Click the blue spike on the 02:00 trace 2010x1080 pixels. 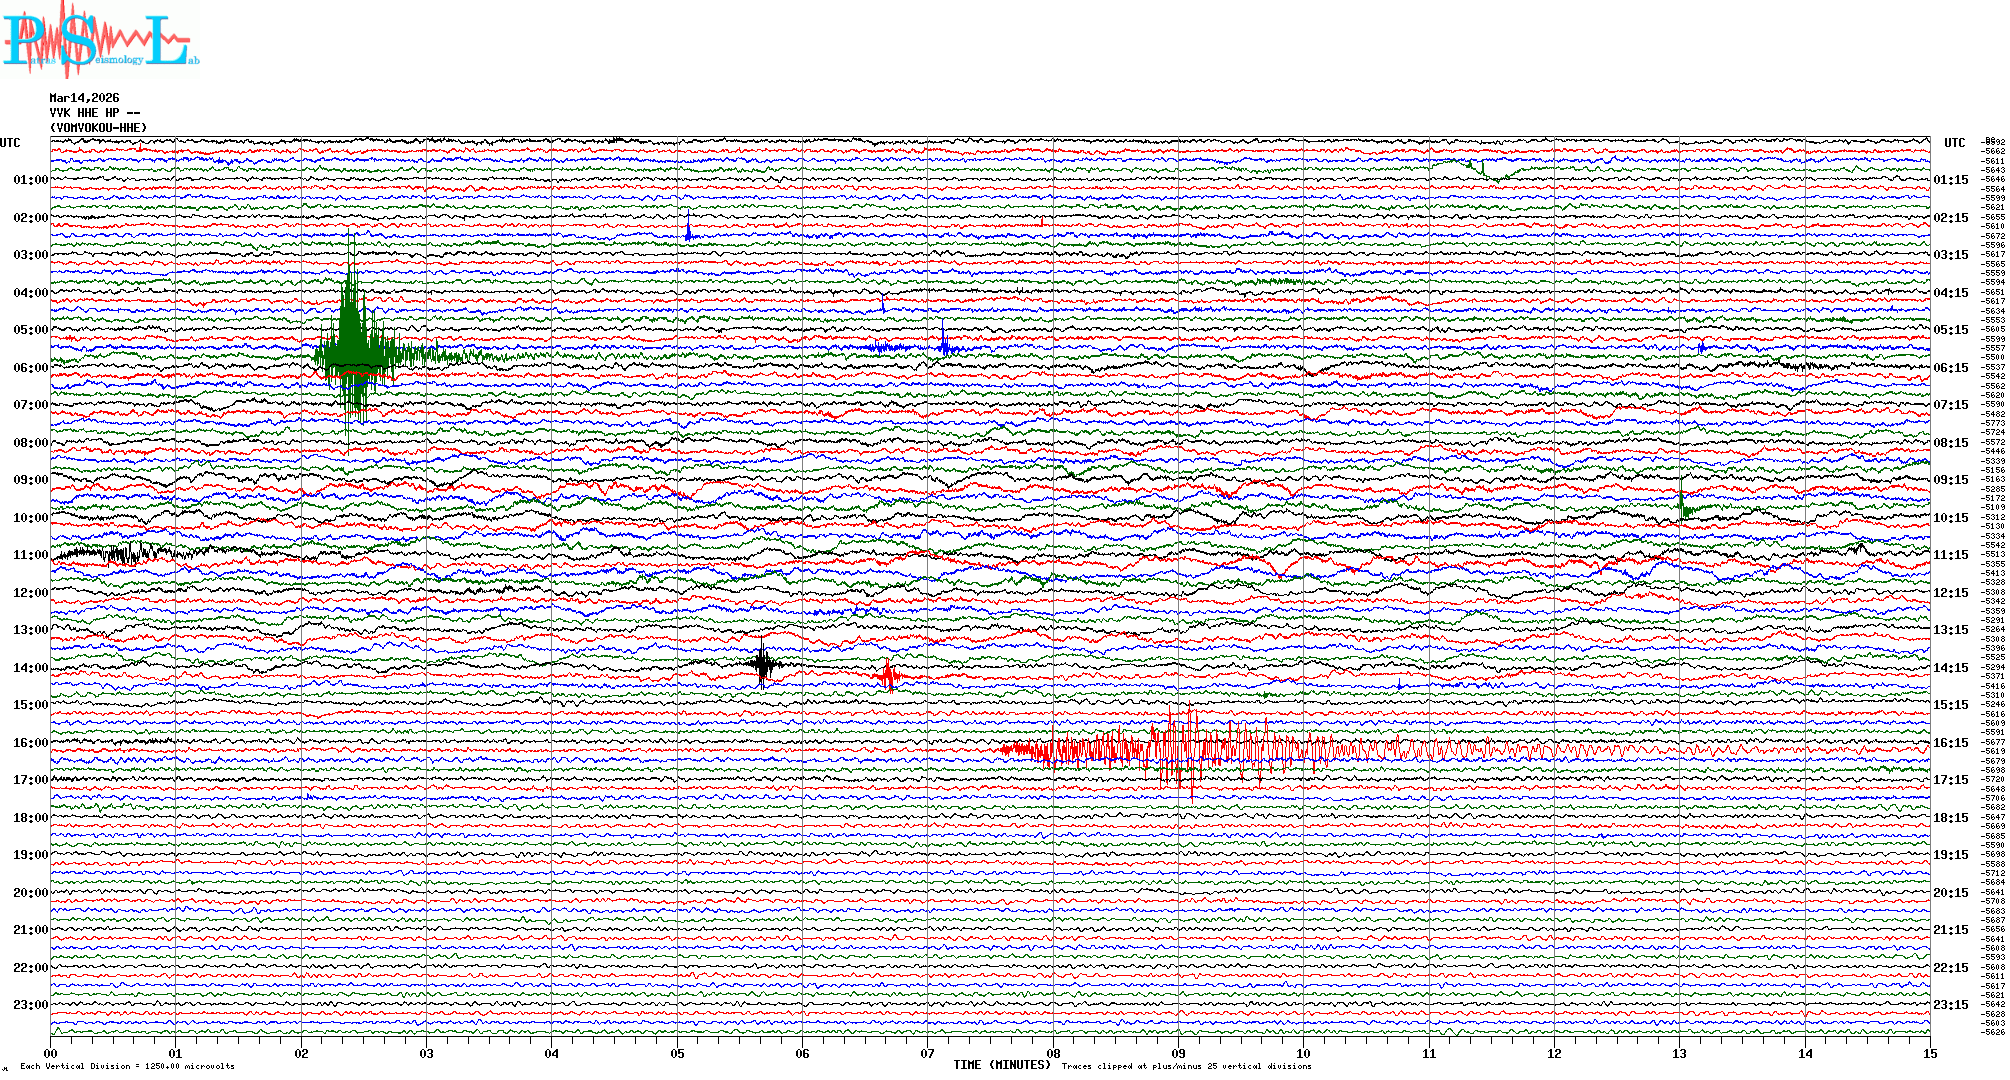[x=688, y=228]
